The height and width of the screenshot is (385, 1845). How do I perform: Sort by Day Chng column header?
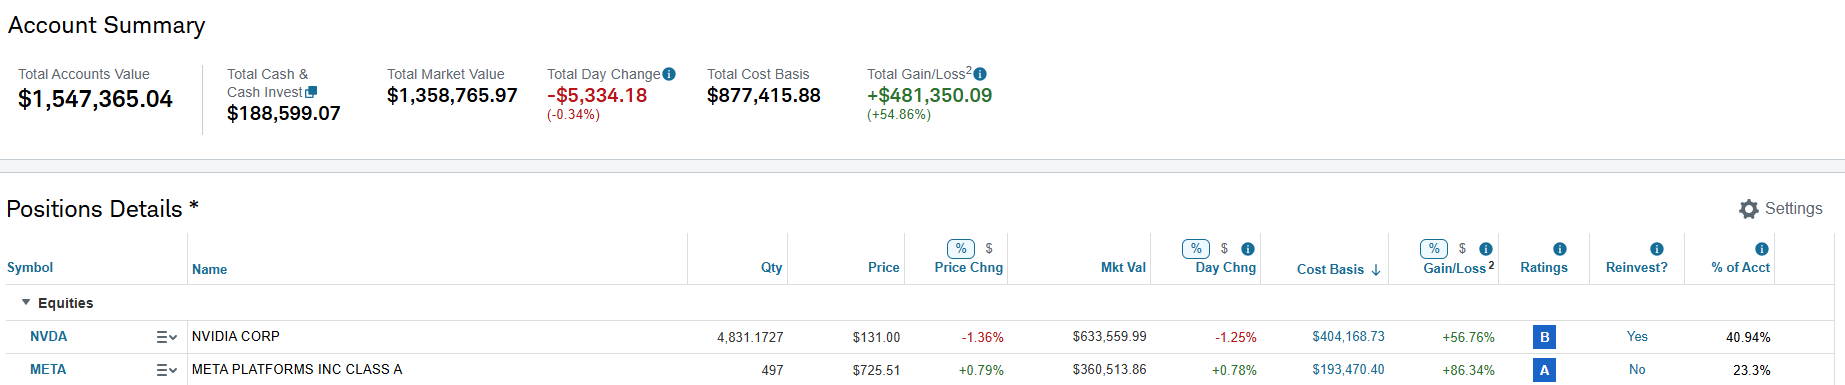(x=1225, y=268)
